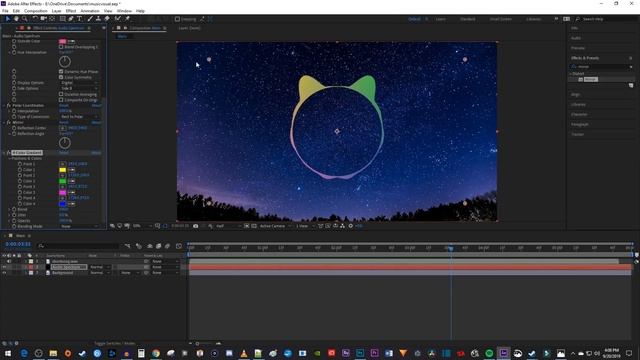
Task: Click the Point 1 crosshair picker button
Action: (x=62, y=164)
